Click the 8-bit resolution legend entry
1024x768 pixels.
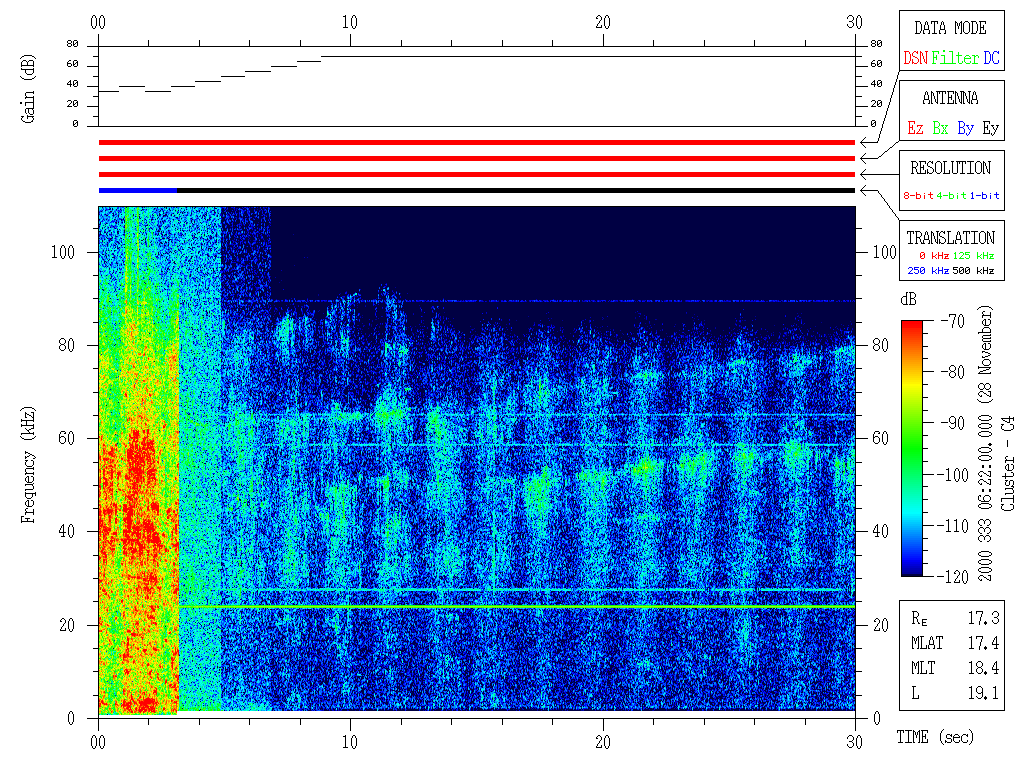click(x=918, y=196)
